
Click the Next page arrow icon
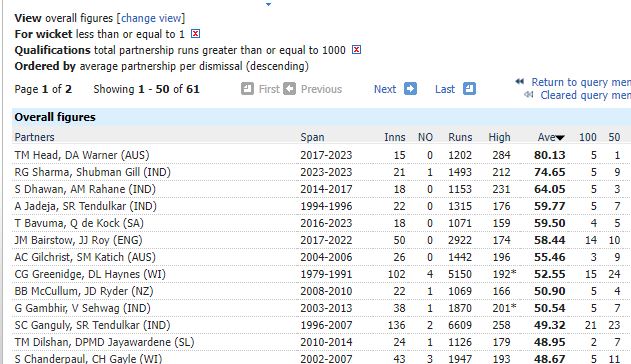click(x=410, y=88)
